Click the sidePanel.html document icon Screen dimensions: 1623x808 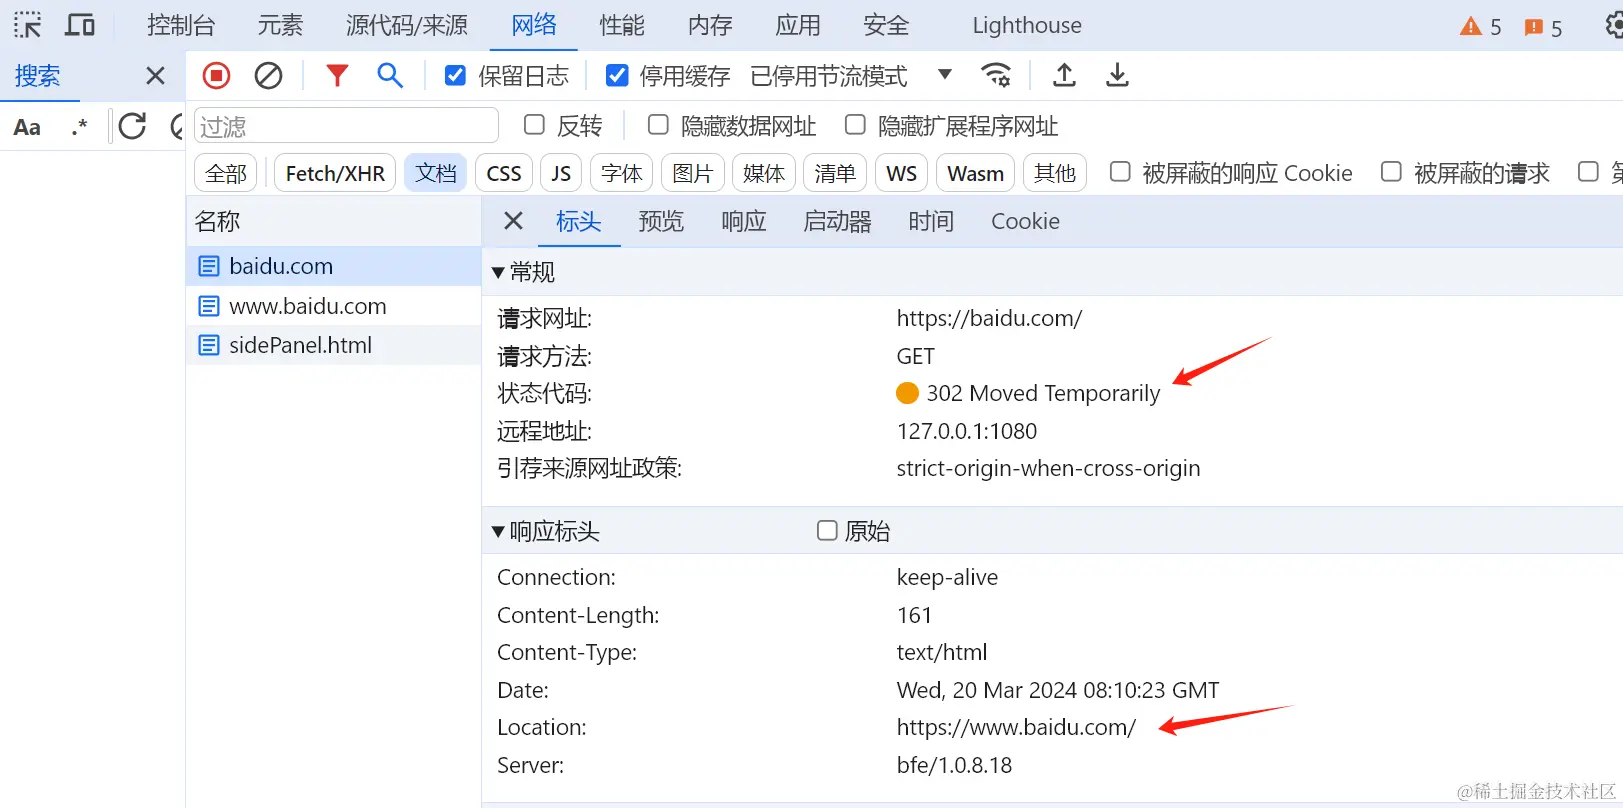208,345
